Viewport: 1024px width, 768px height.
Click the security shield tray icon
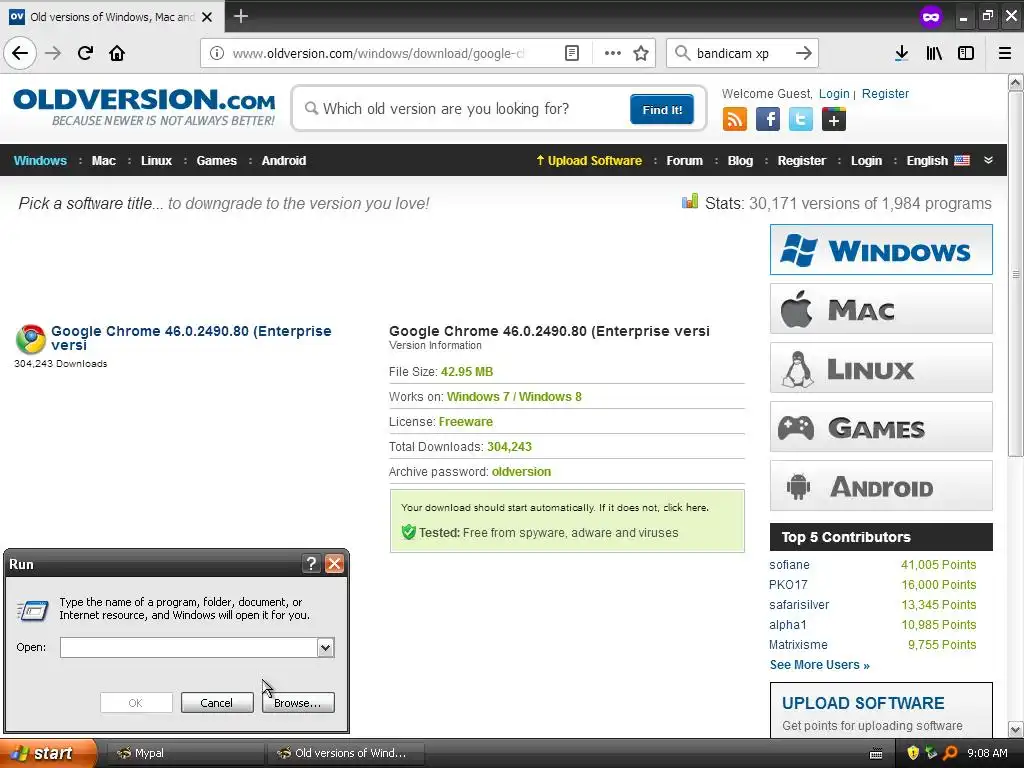point(913,753)
